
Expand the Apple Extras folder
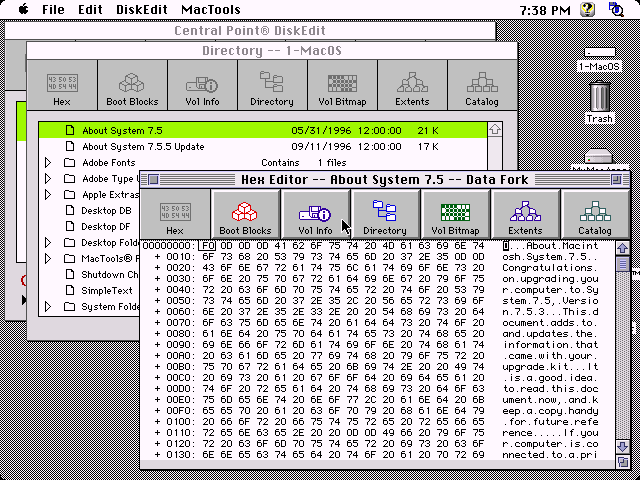tap(48, 195)
